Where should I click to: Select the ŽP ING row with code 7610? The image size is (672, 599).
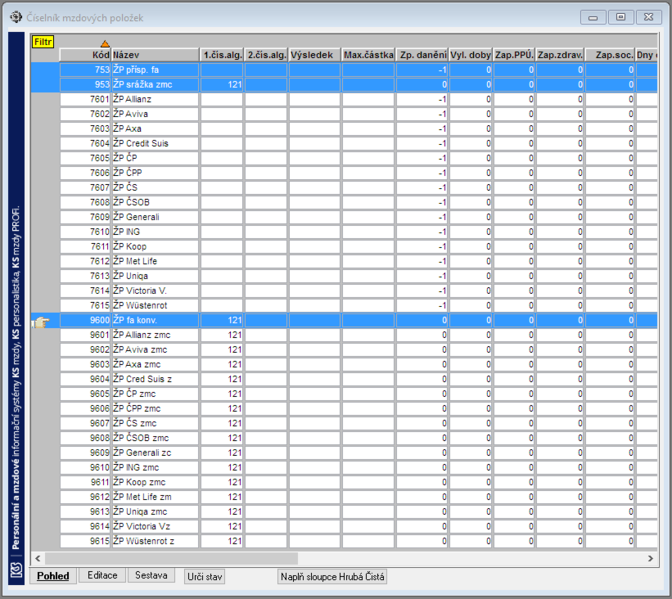coord(344,232)
